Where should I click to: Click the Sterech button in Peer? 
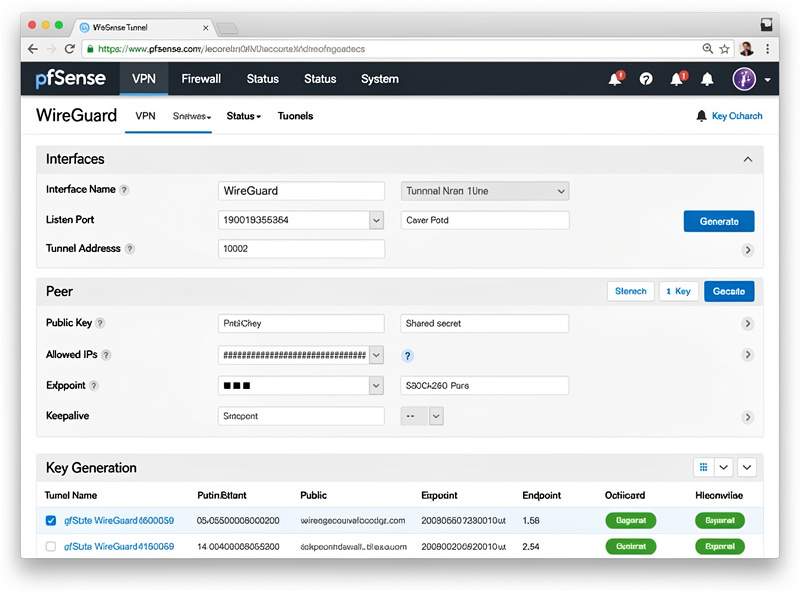[x=631, y=291]
